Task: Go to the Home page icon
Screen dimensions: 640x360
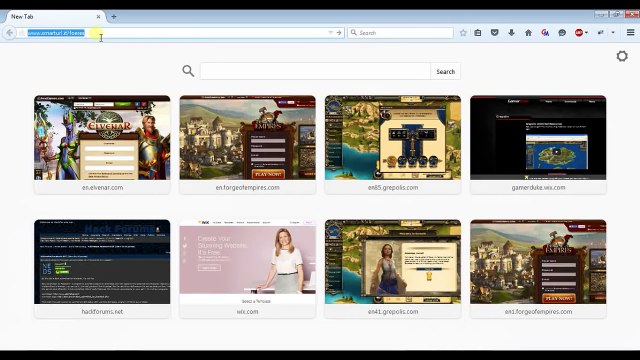Action: pos(528,33)
